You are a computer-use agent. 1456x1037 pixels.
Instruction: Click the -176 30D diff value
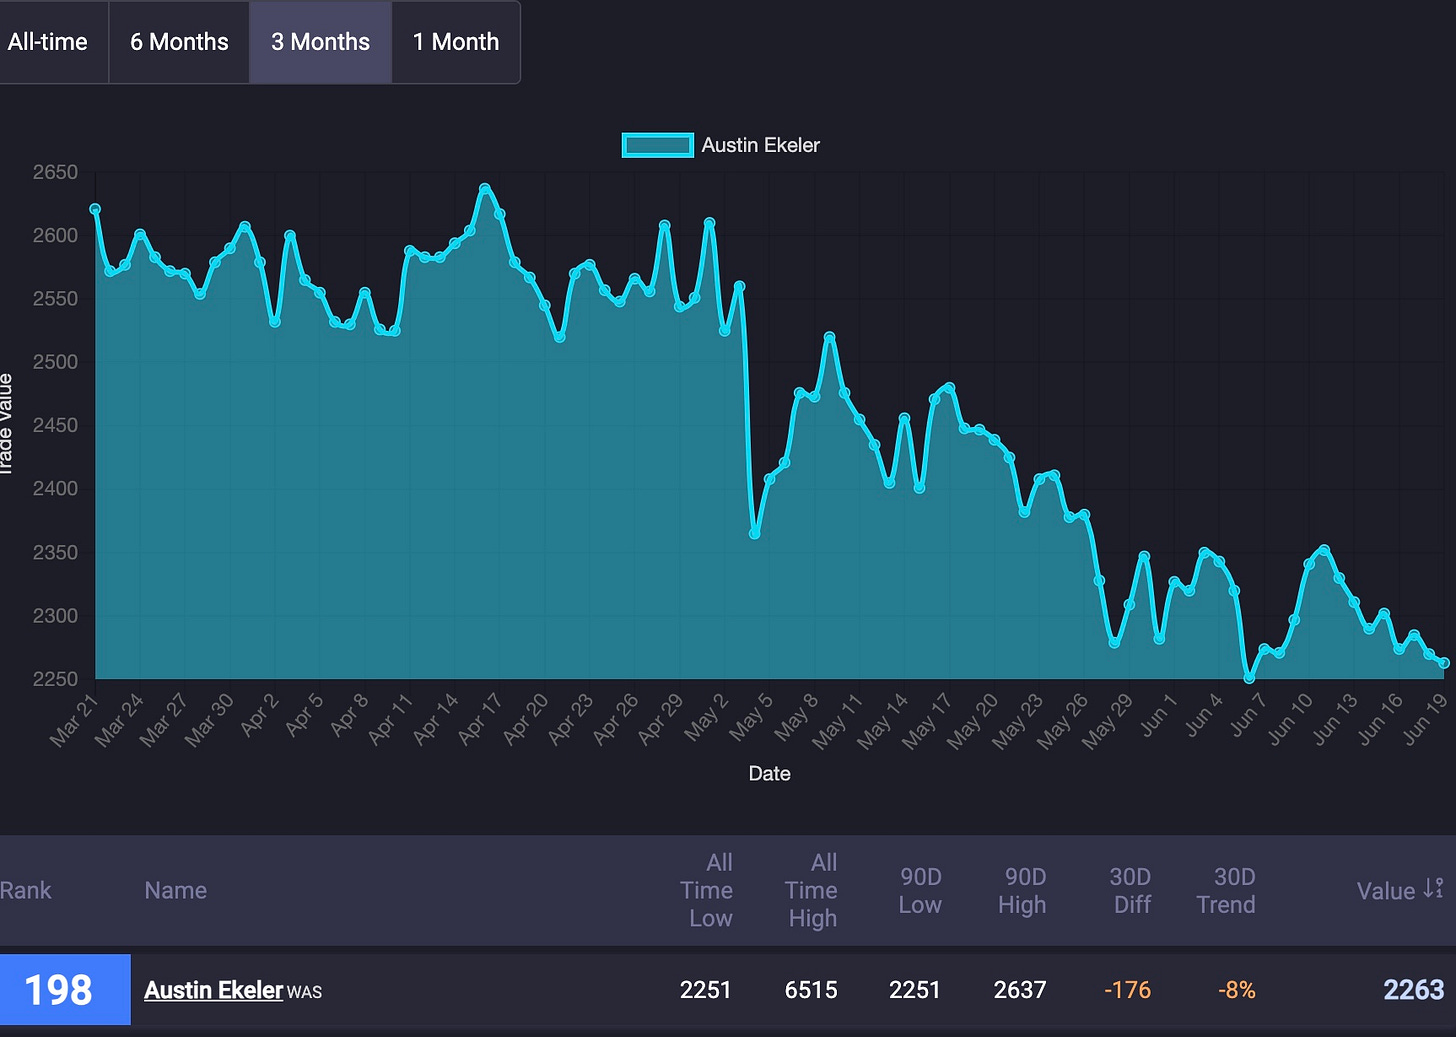click(x=1128, y=990)
